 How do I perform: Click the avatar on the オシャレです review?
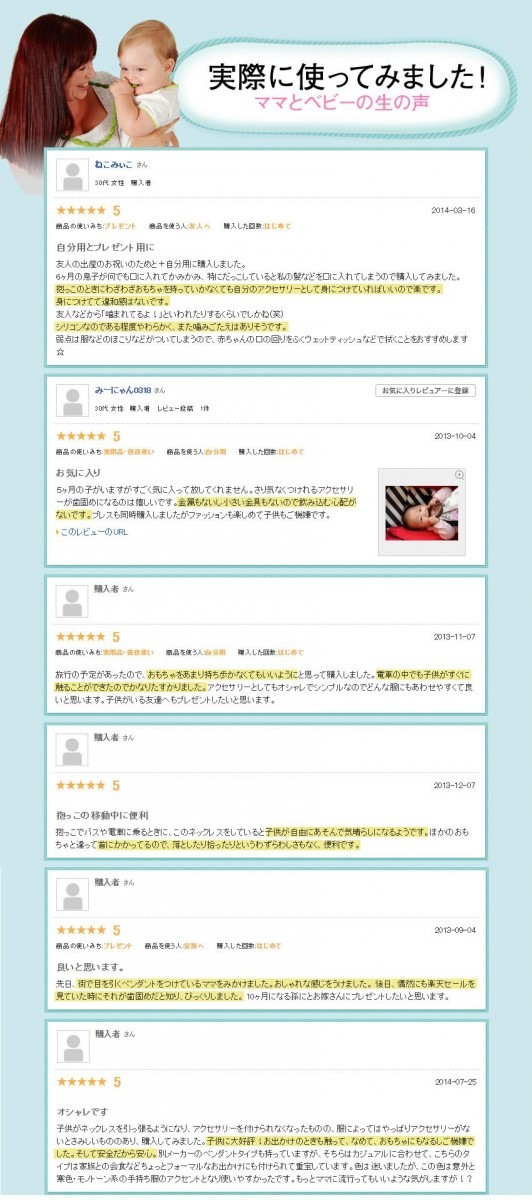coord(72,1046)
